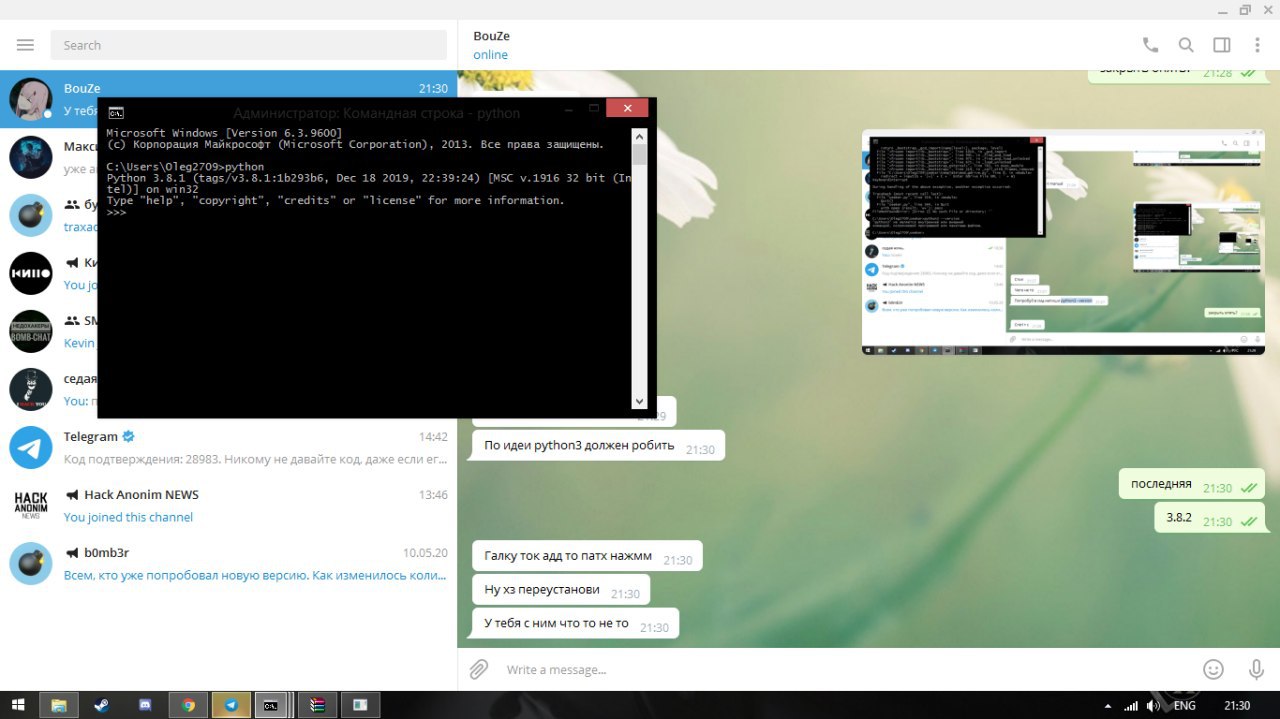The width and height of the screenshot is (1280, 719).
Task: Click the command prompt title bar
Action: tap(376, 113)
